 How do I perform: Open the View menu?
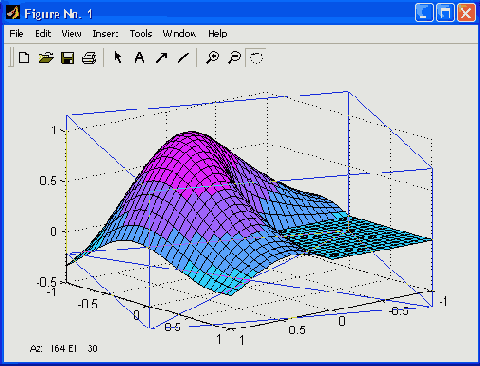[71, 34]
